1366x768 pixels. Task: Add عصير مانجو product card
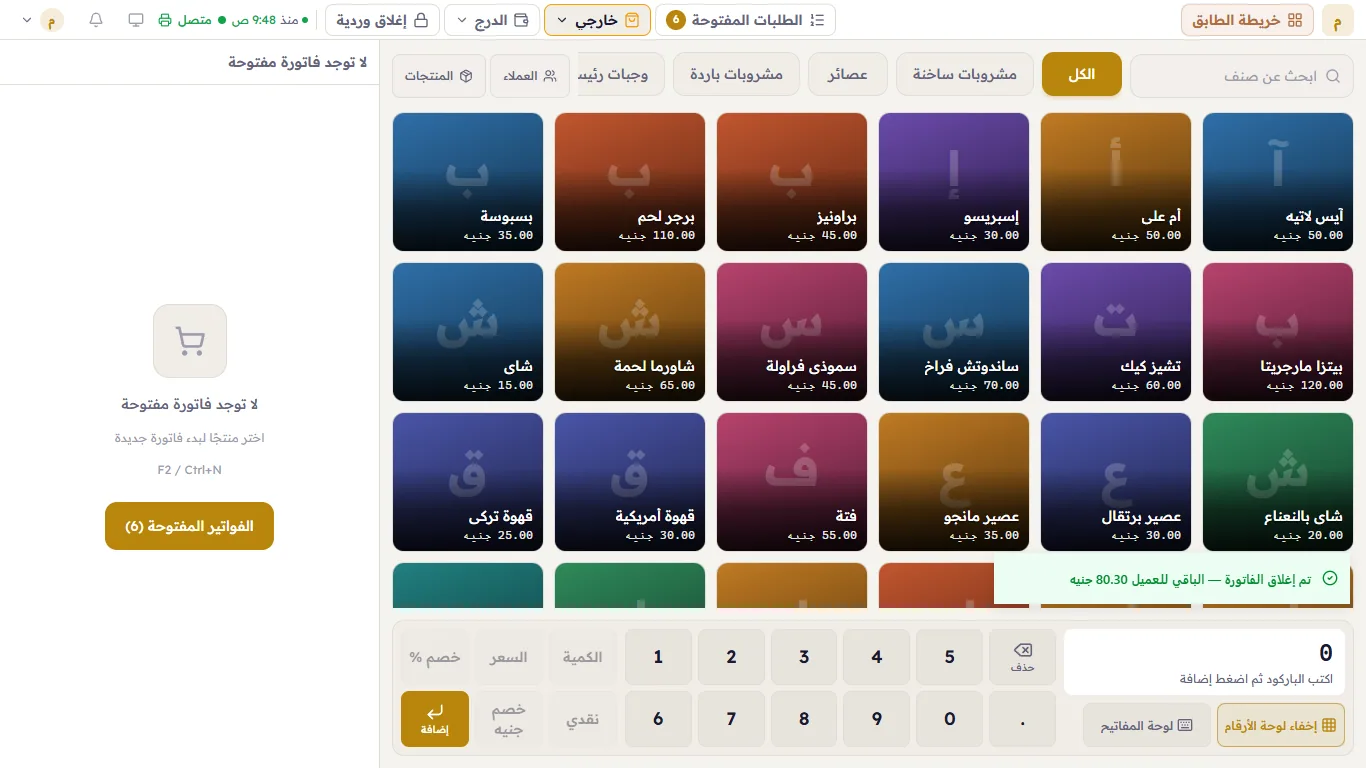click(954, 482)
